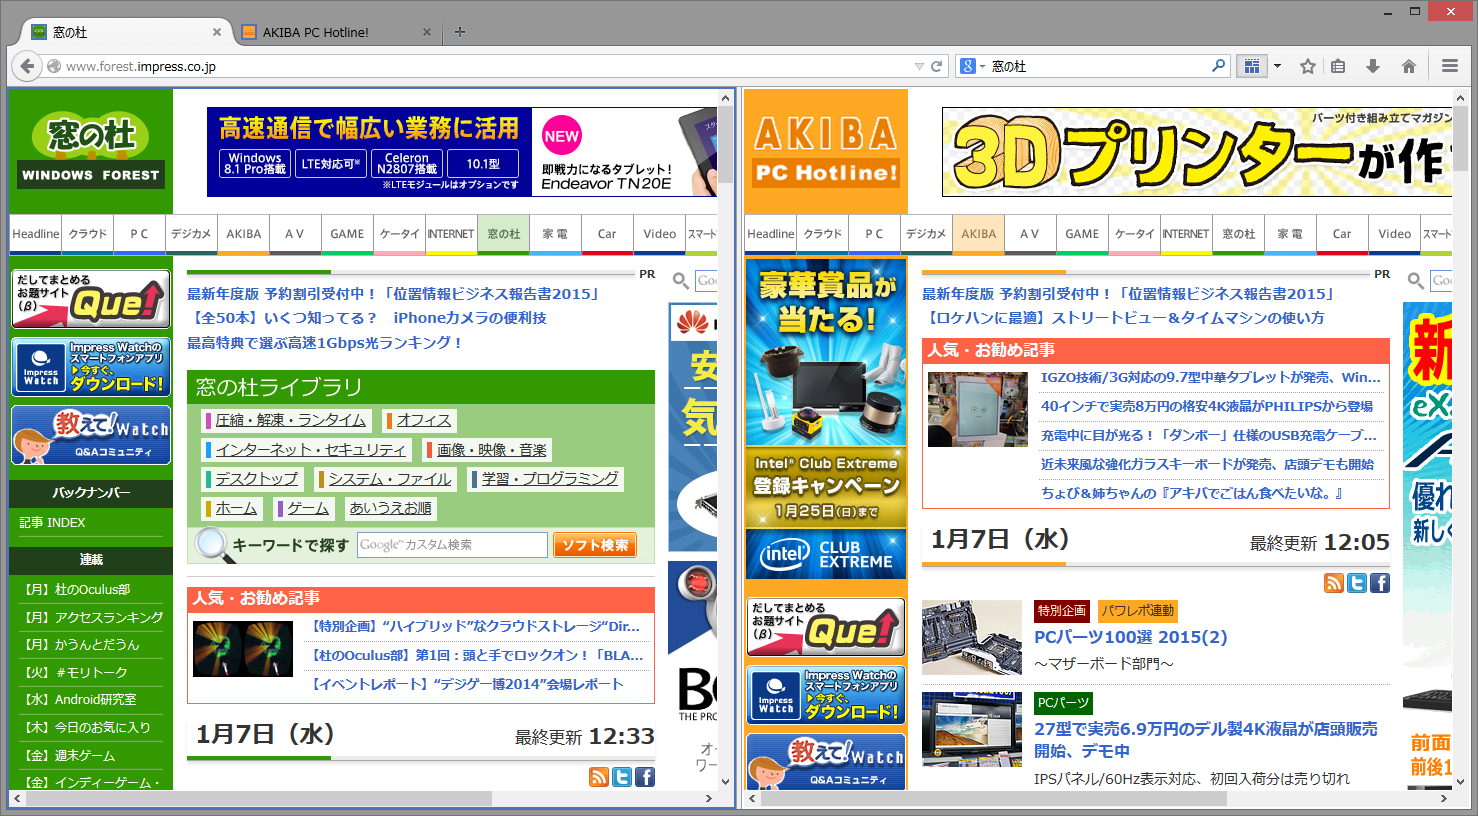
Task: Open the GAME nav tab in 窓の杜 pane
Action: point(347,234)
